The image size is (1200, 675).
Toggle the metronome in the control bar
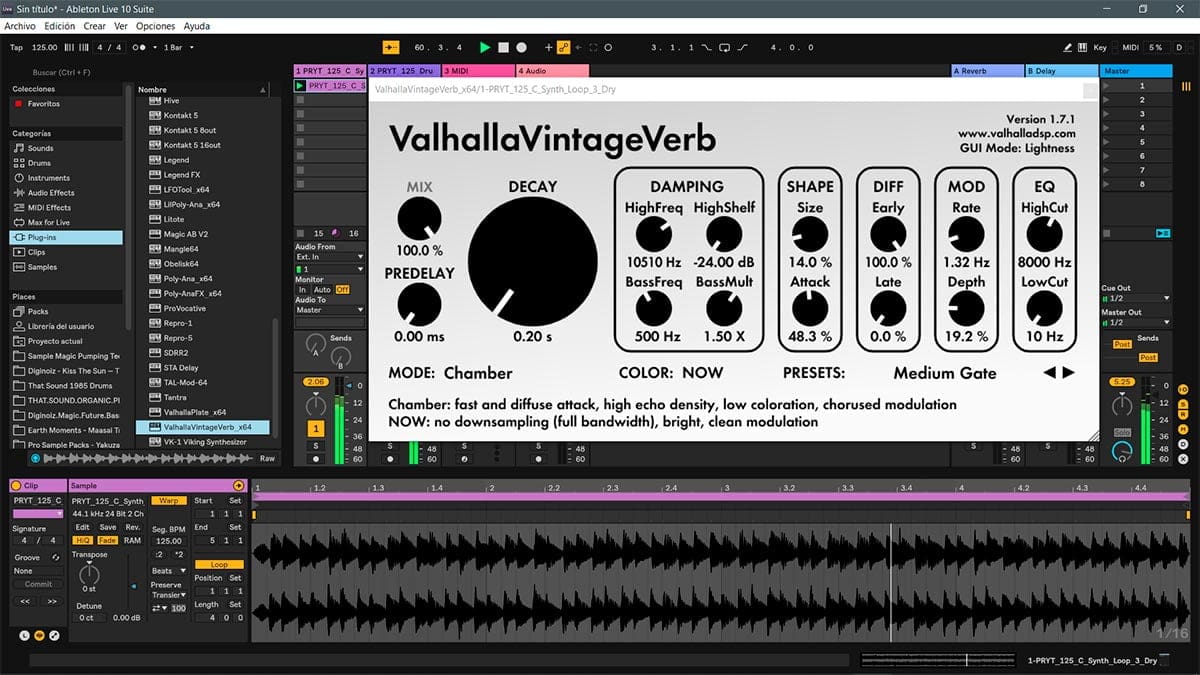pos(140,47)
